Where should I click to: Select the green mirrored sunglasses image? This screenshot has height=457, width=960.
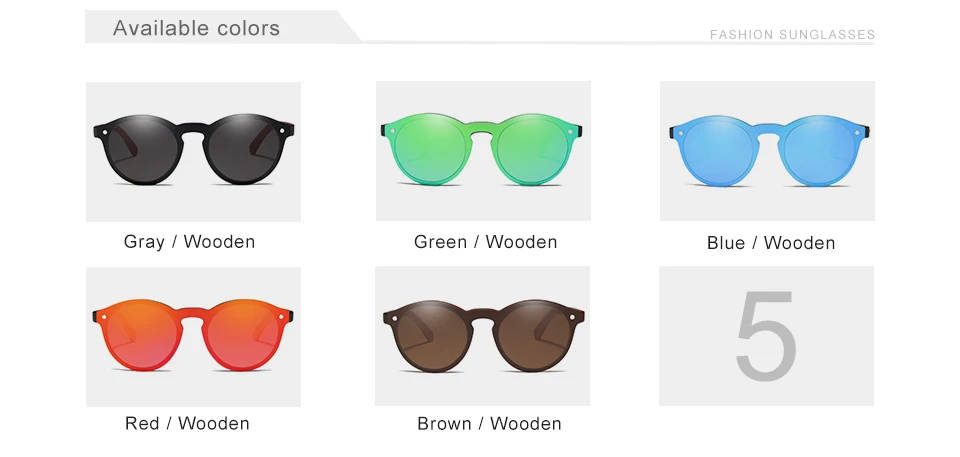click(483, 151)
